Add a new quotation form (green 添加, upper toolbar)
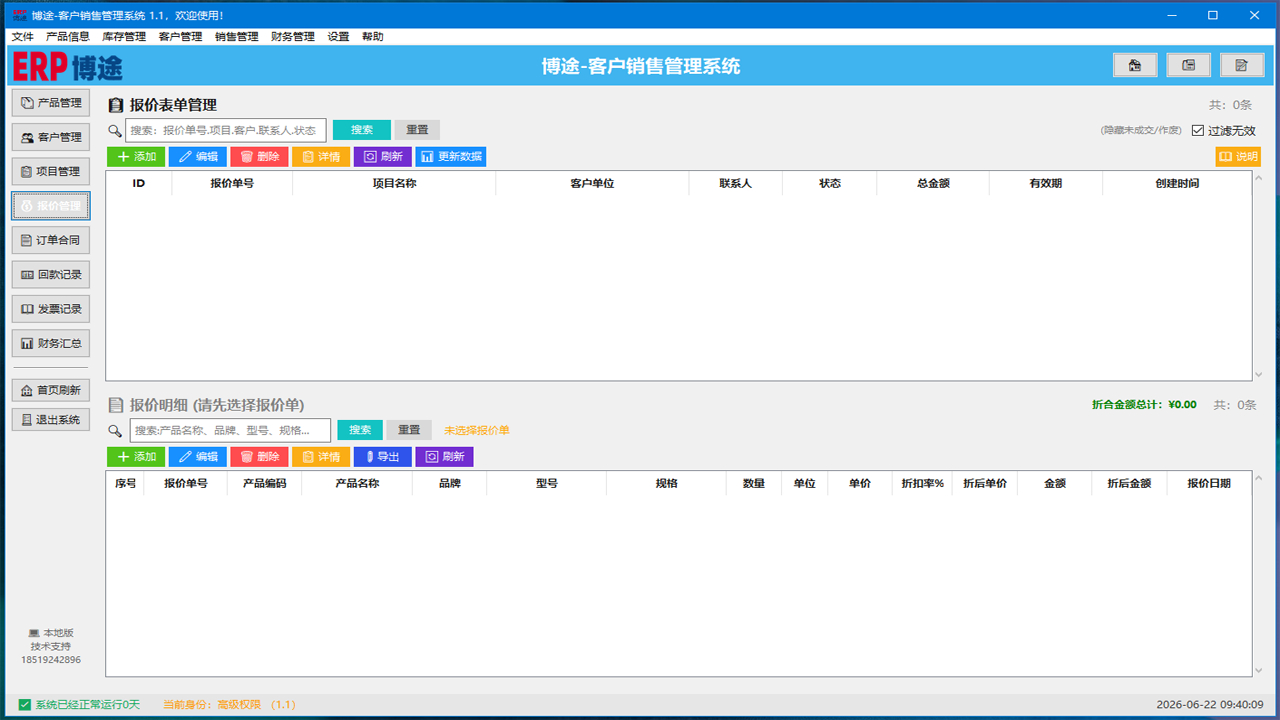 point(136,157)
